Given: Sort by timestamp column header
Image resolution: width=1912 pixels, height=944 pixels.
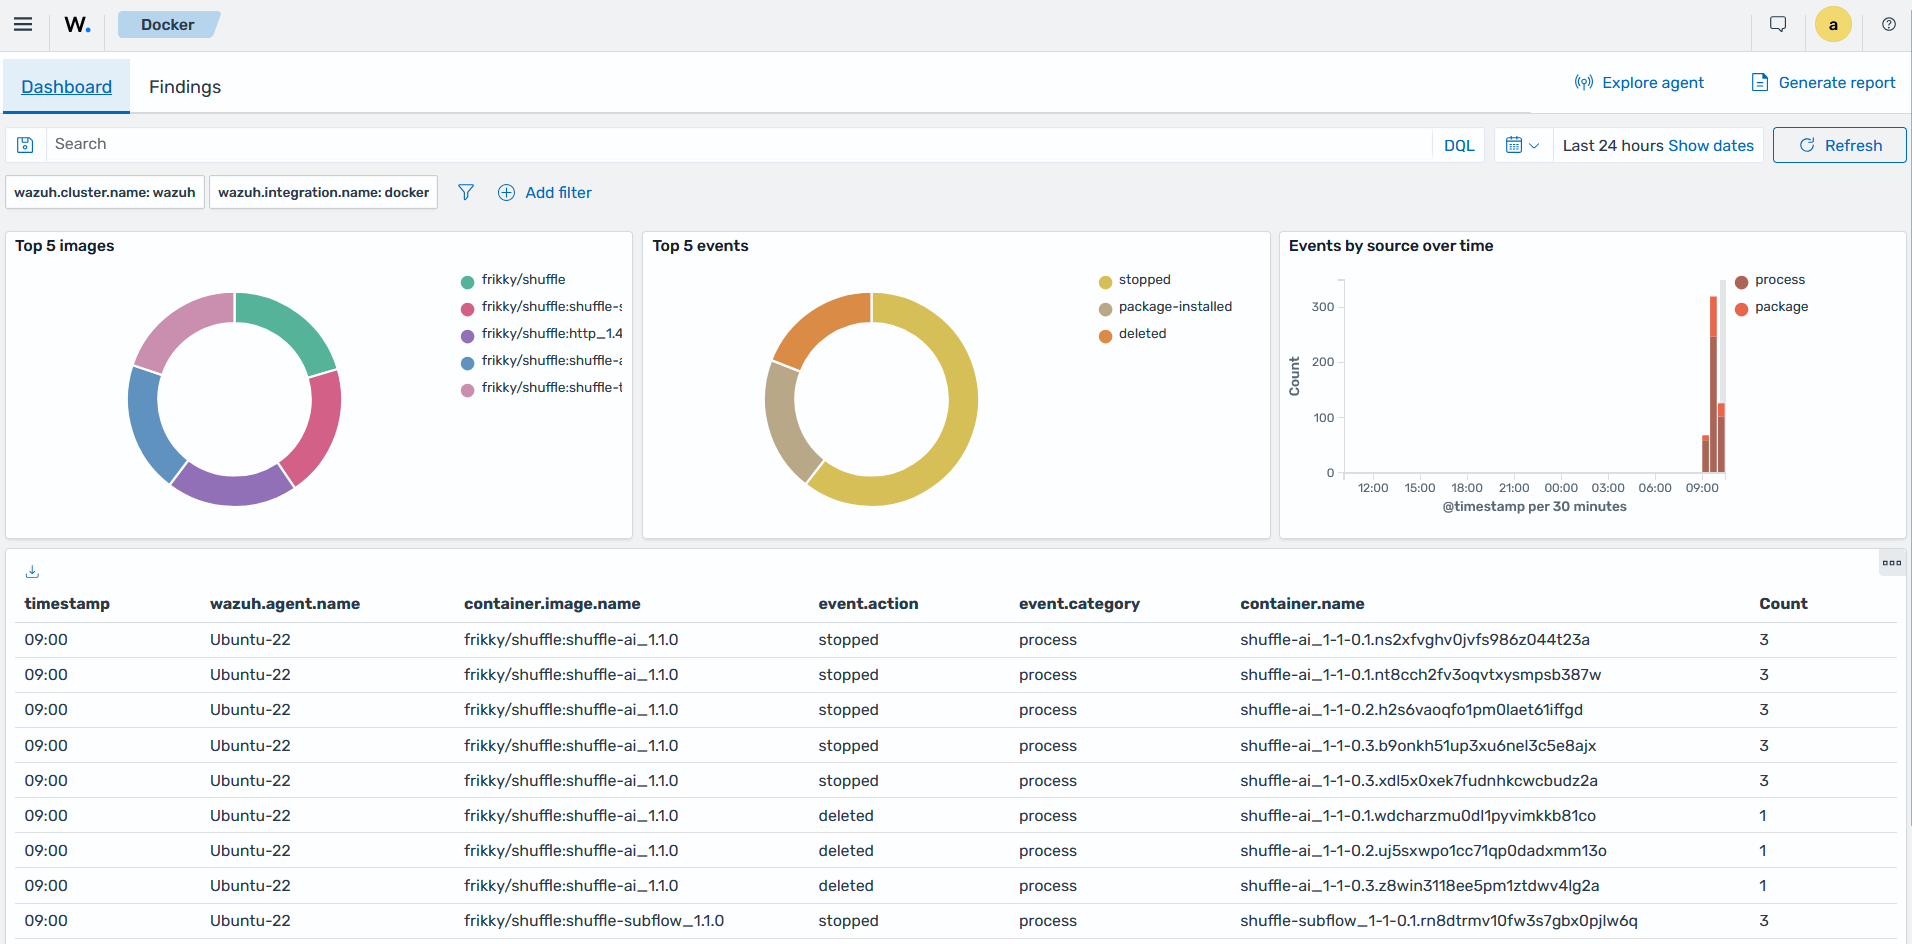Looking at the screenshot, I should pyautogui.click(x=67, y=604).
